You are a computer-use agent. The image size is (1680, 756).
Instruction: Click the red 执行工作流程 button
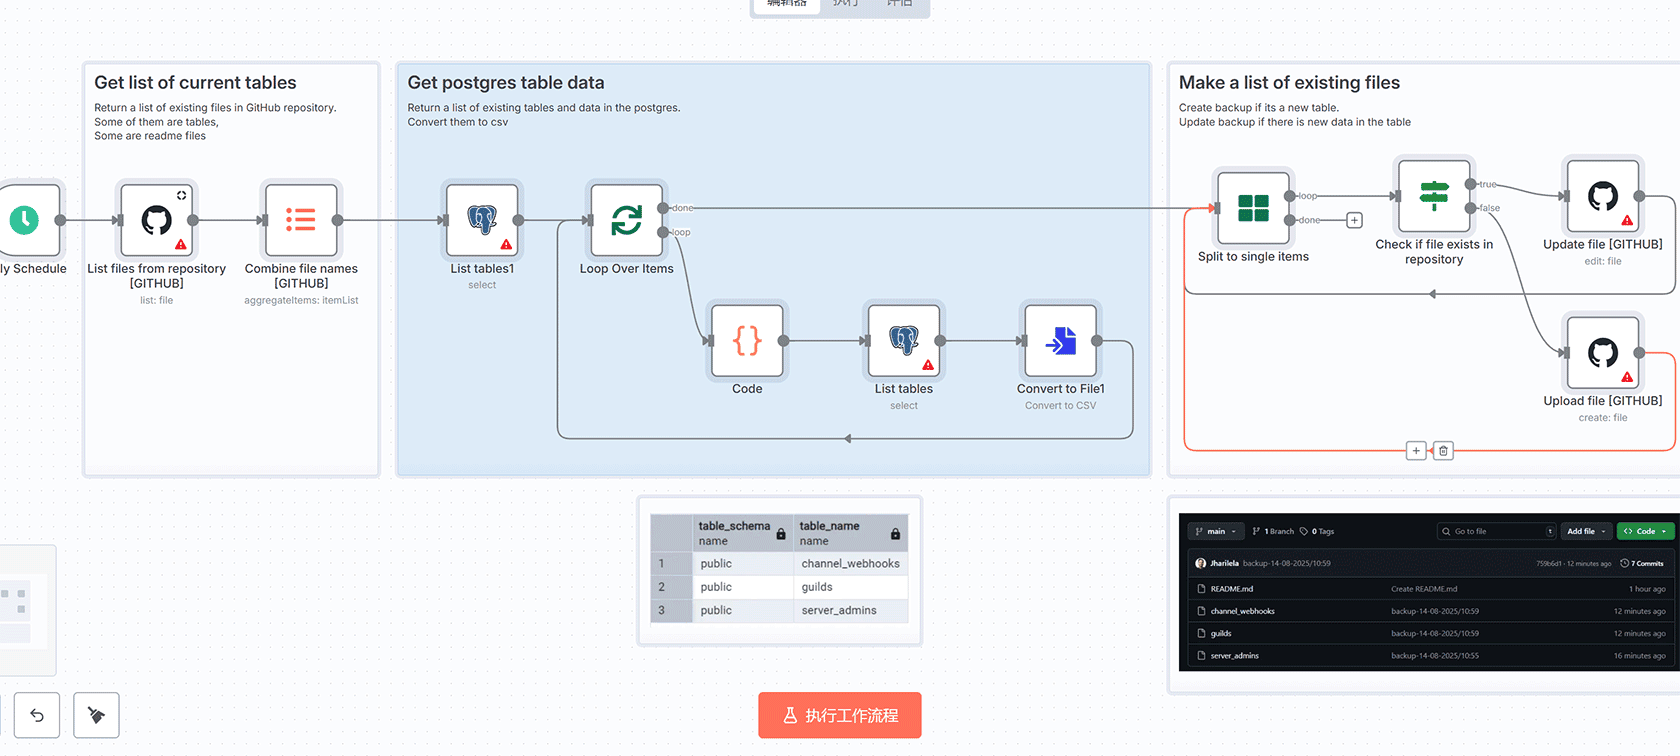click(x=839, y=715)
